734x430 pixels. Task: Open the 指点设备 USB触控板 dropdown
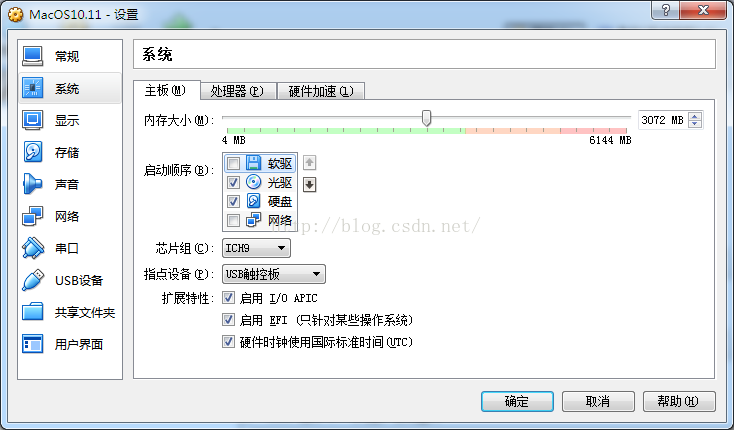pyautogui.click(x=274, y=274)
